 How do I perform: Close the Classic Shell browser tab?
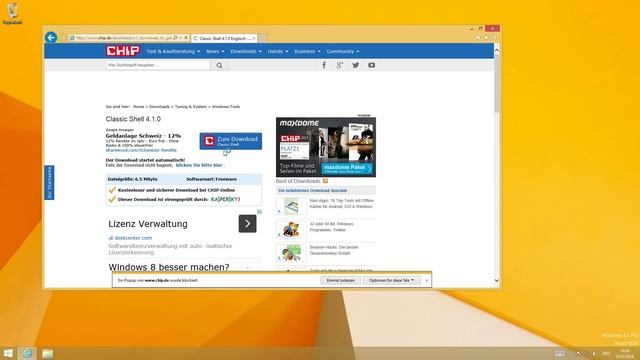tap(254, 38)
